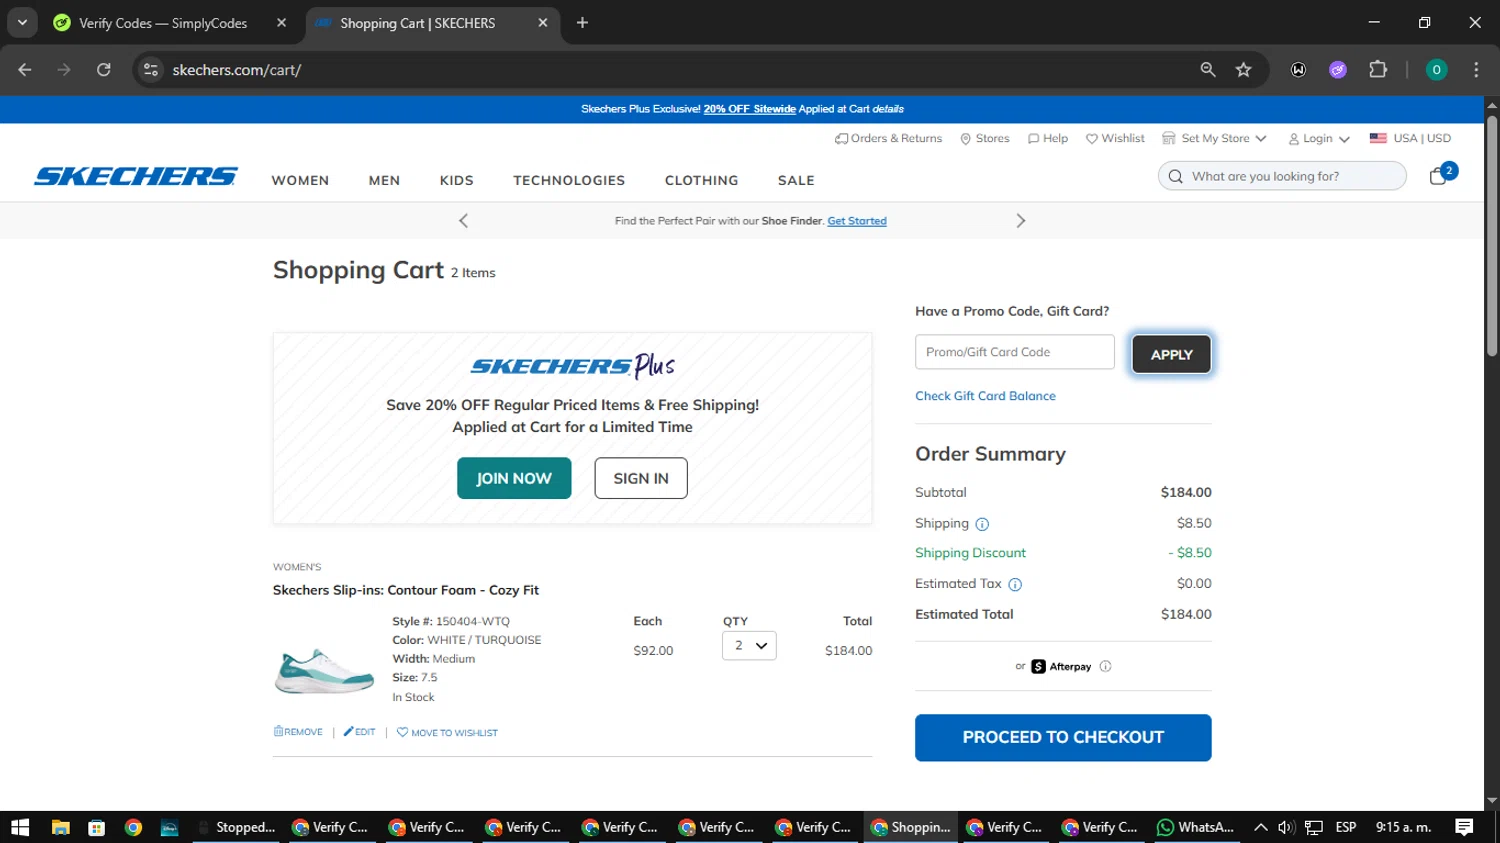The height and width of the screenshot is (843, 1500).
Task: Click the Skechers logo
Action: 136,177
